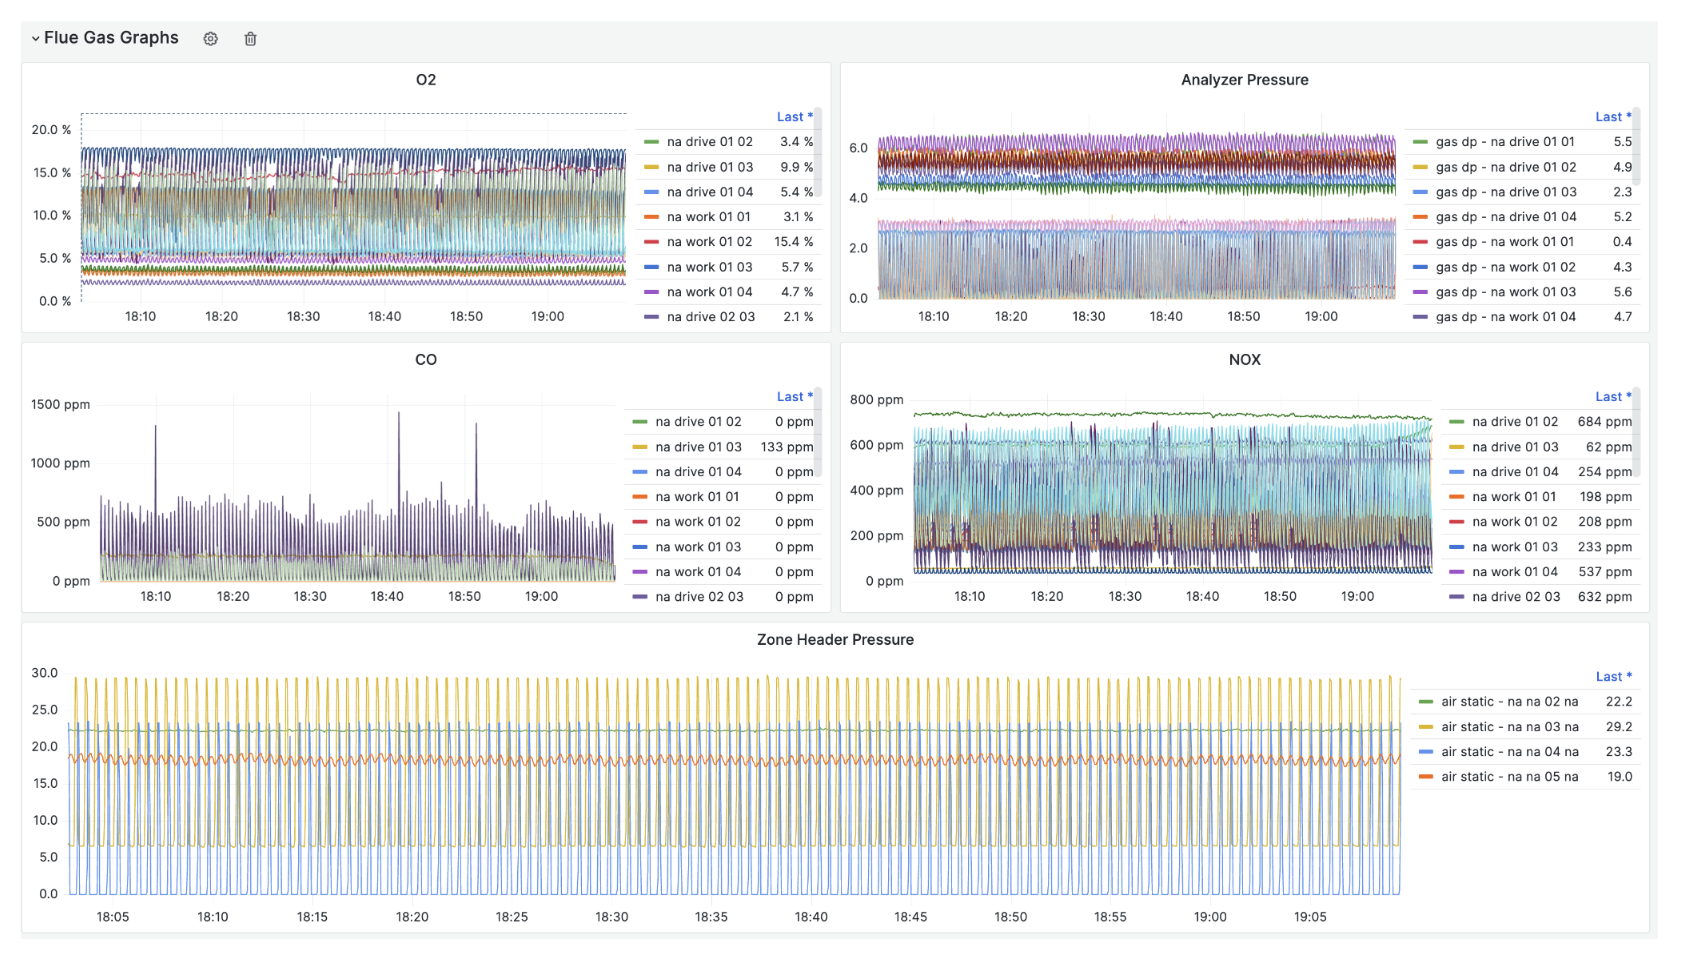Collapse the Flue Gas Graphs row
Screen dimensions: 1682x972
pyautogui.click(x=36, y=38)
